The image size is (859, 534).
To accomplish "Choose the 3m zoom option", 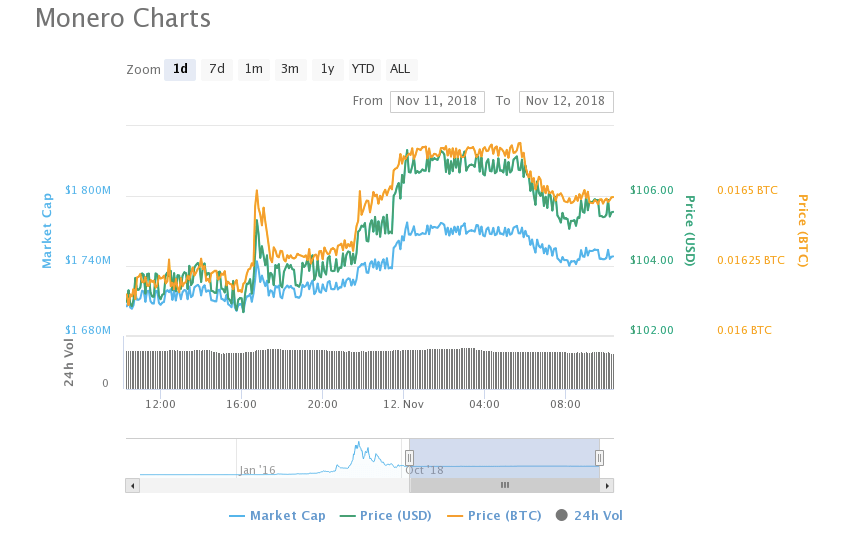I will pyautogui.click(x=290, y=69).
